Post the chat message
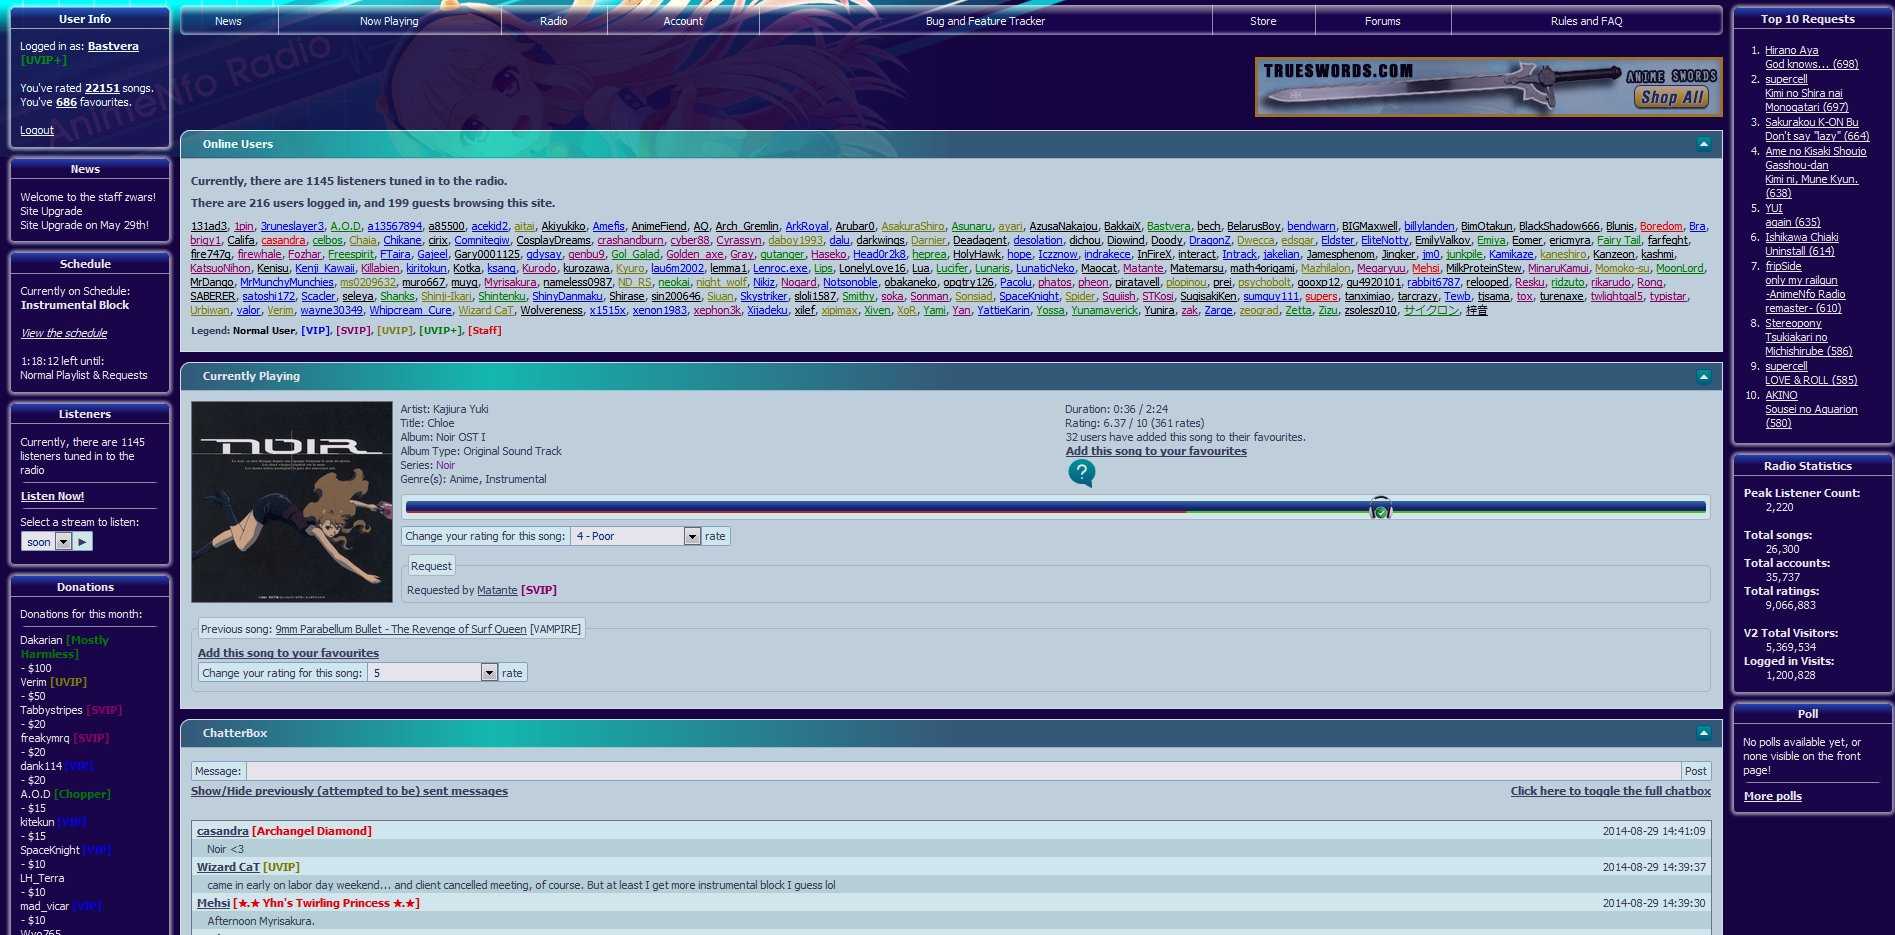The height and width of the screenshot is (935, 1895). point(1695,771)
